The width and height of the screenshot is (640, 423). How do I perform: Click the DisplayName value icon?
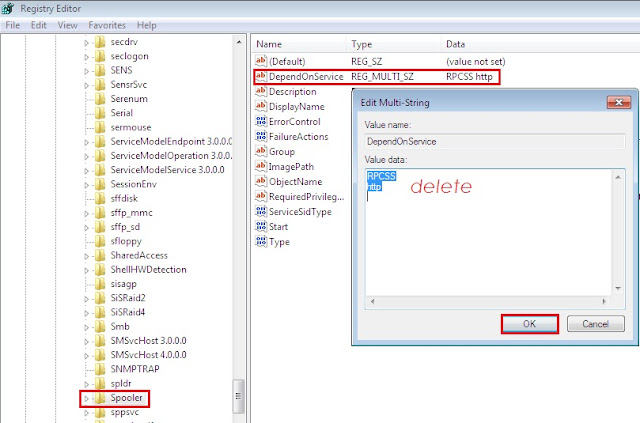pos(261,106)
